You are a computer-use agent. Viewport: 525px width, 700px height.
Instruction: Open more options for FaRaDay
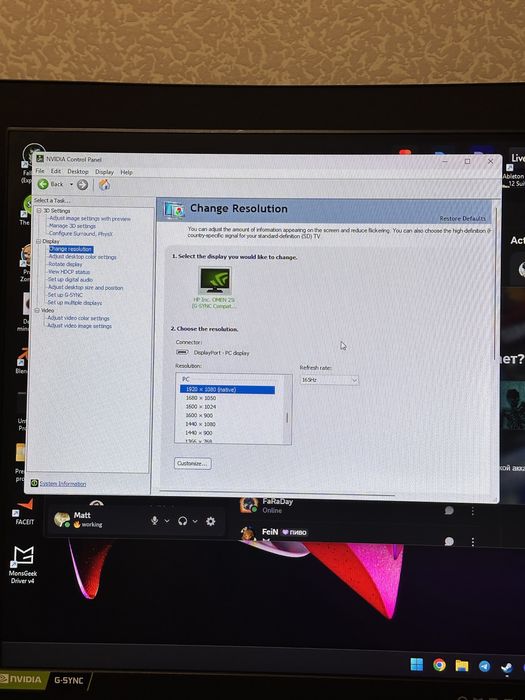pyautogui.click(x=473, y=511)
